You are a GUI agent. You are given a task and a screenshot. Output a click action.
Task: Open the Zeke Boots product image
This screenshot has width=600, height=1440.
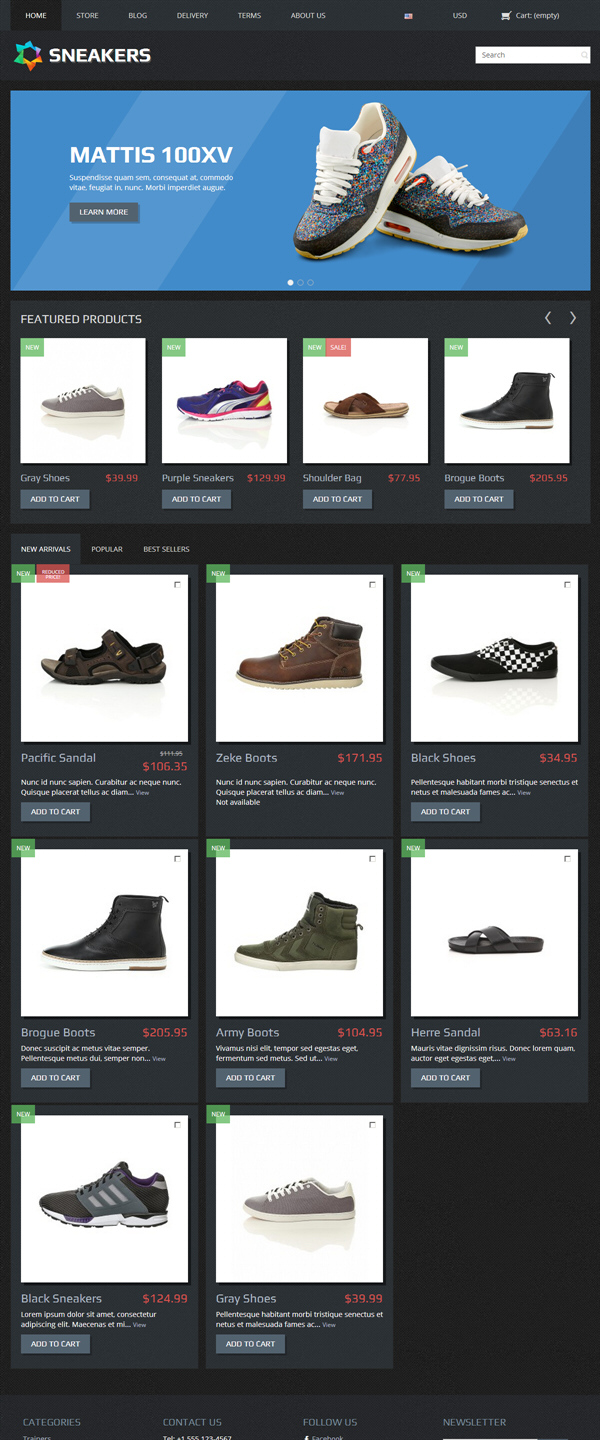click(300, 658)
